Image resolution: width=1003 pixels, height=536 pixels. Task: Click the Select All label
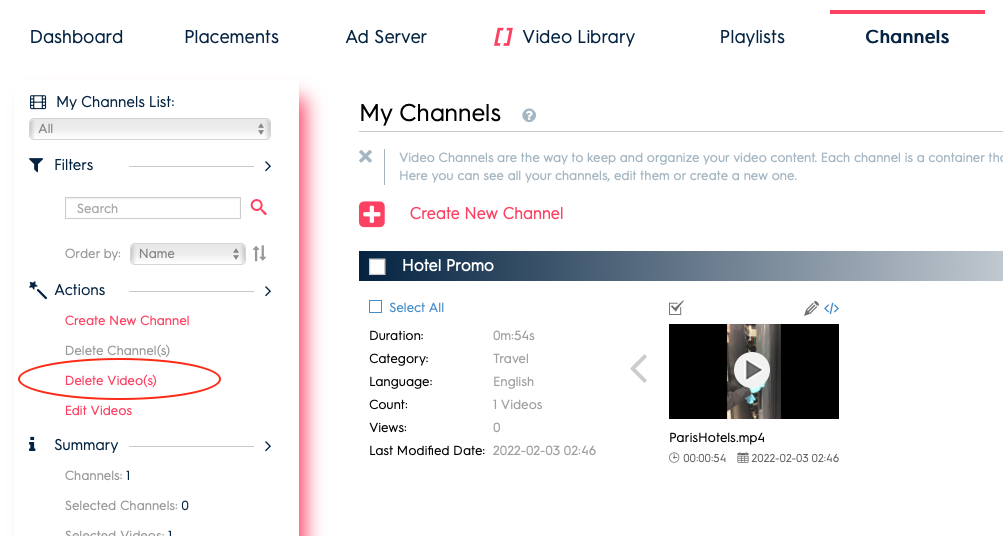tap(416, 308)
